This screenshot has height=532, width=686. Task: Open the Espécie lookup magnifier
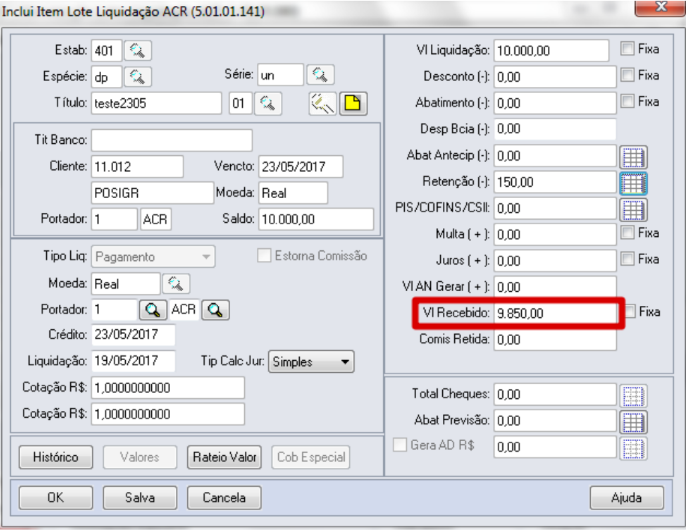tap(138, 77)
